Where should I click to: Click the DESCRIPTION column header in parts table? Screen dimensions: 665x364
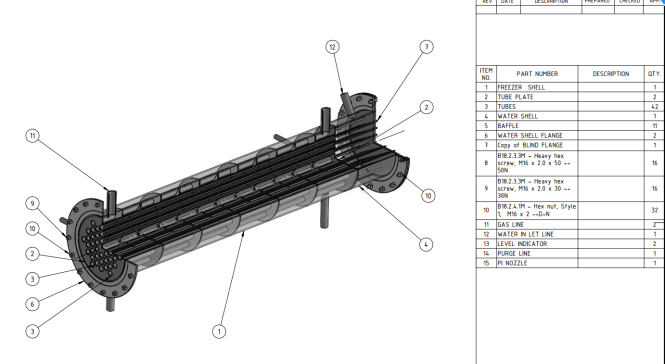coord(611,74)
